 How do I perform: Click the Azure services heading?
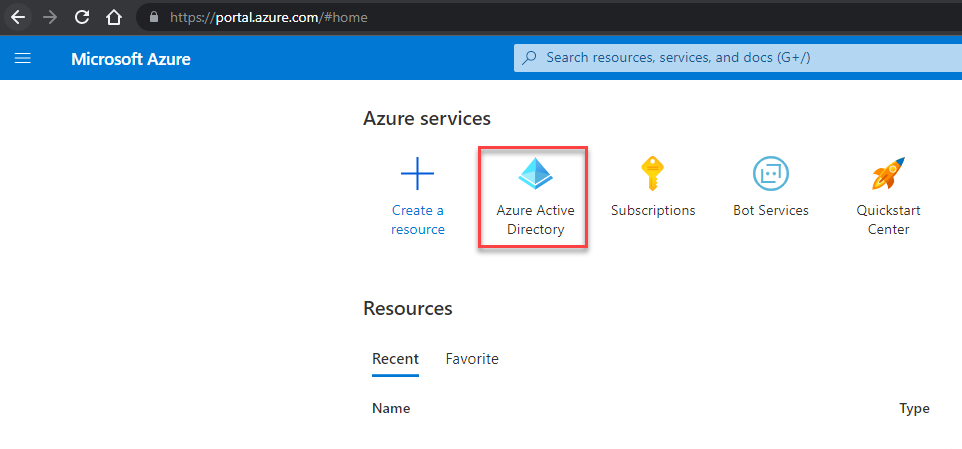pos(426,118)
